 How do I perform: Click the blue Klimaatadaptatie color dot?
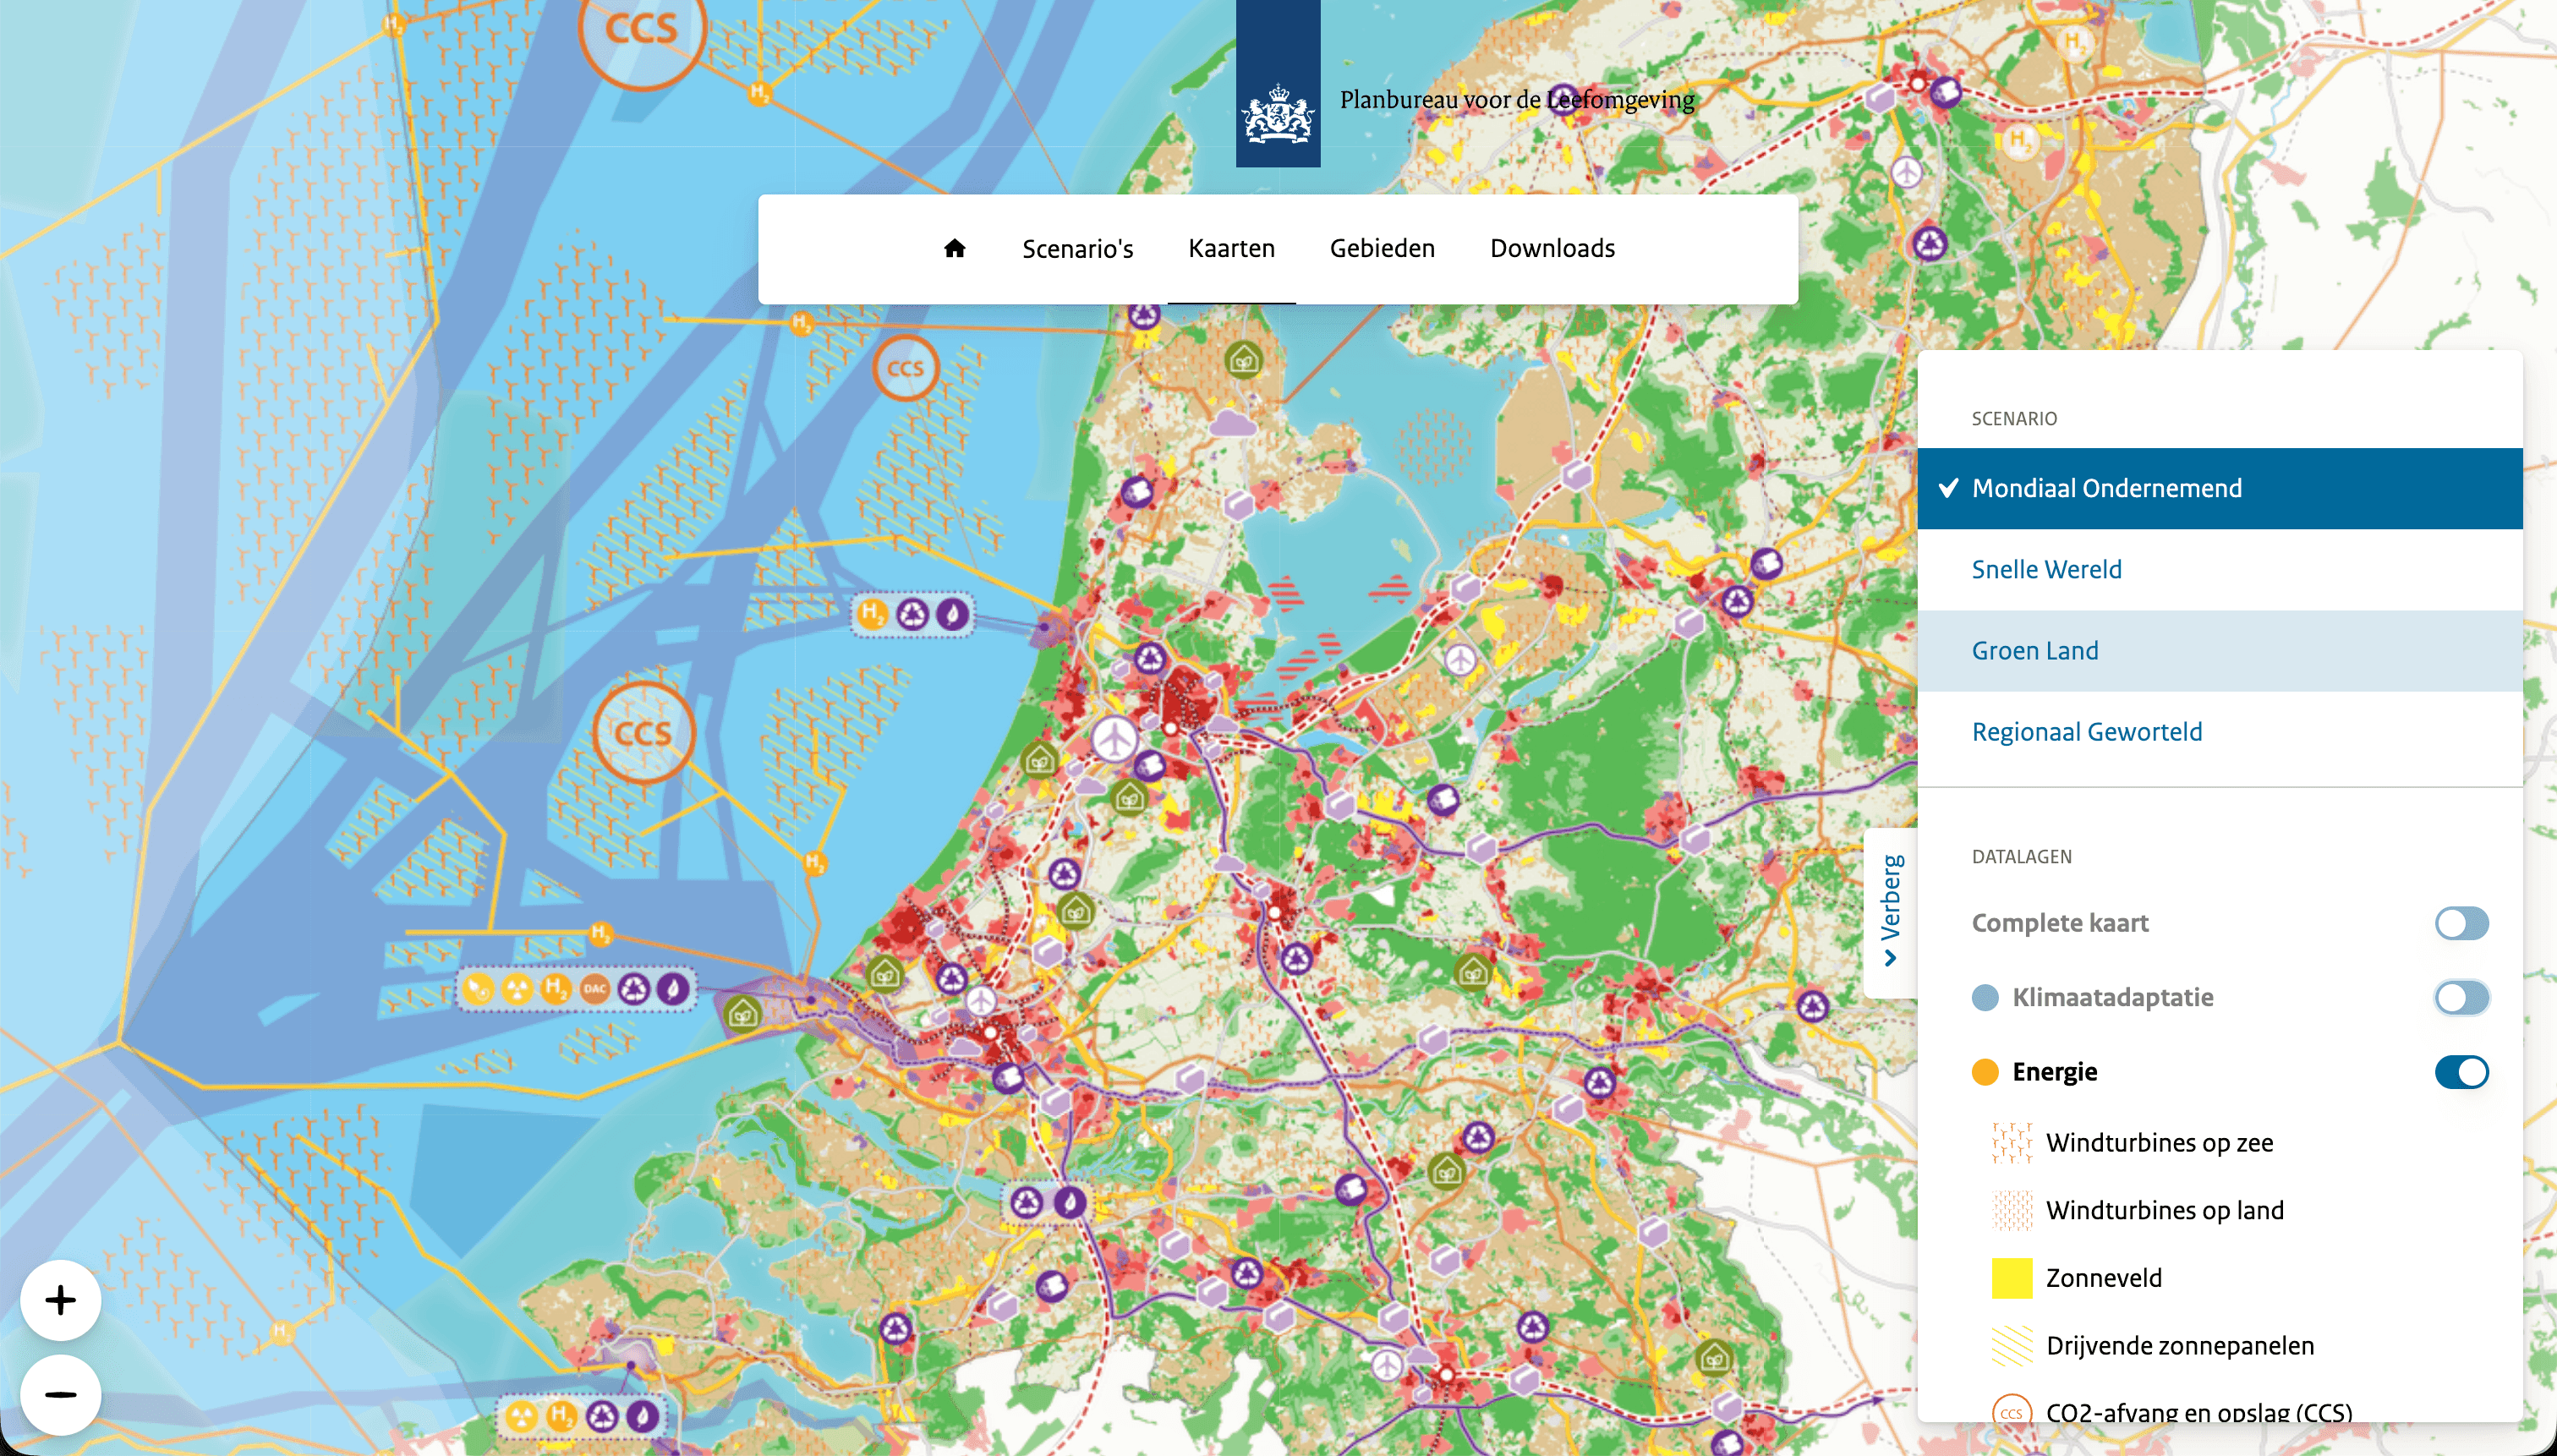[1984, 997]
